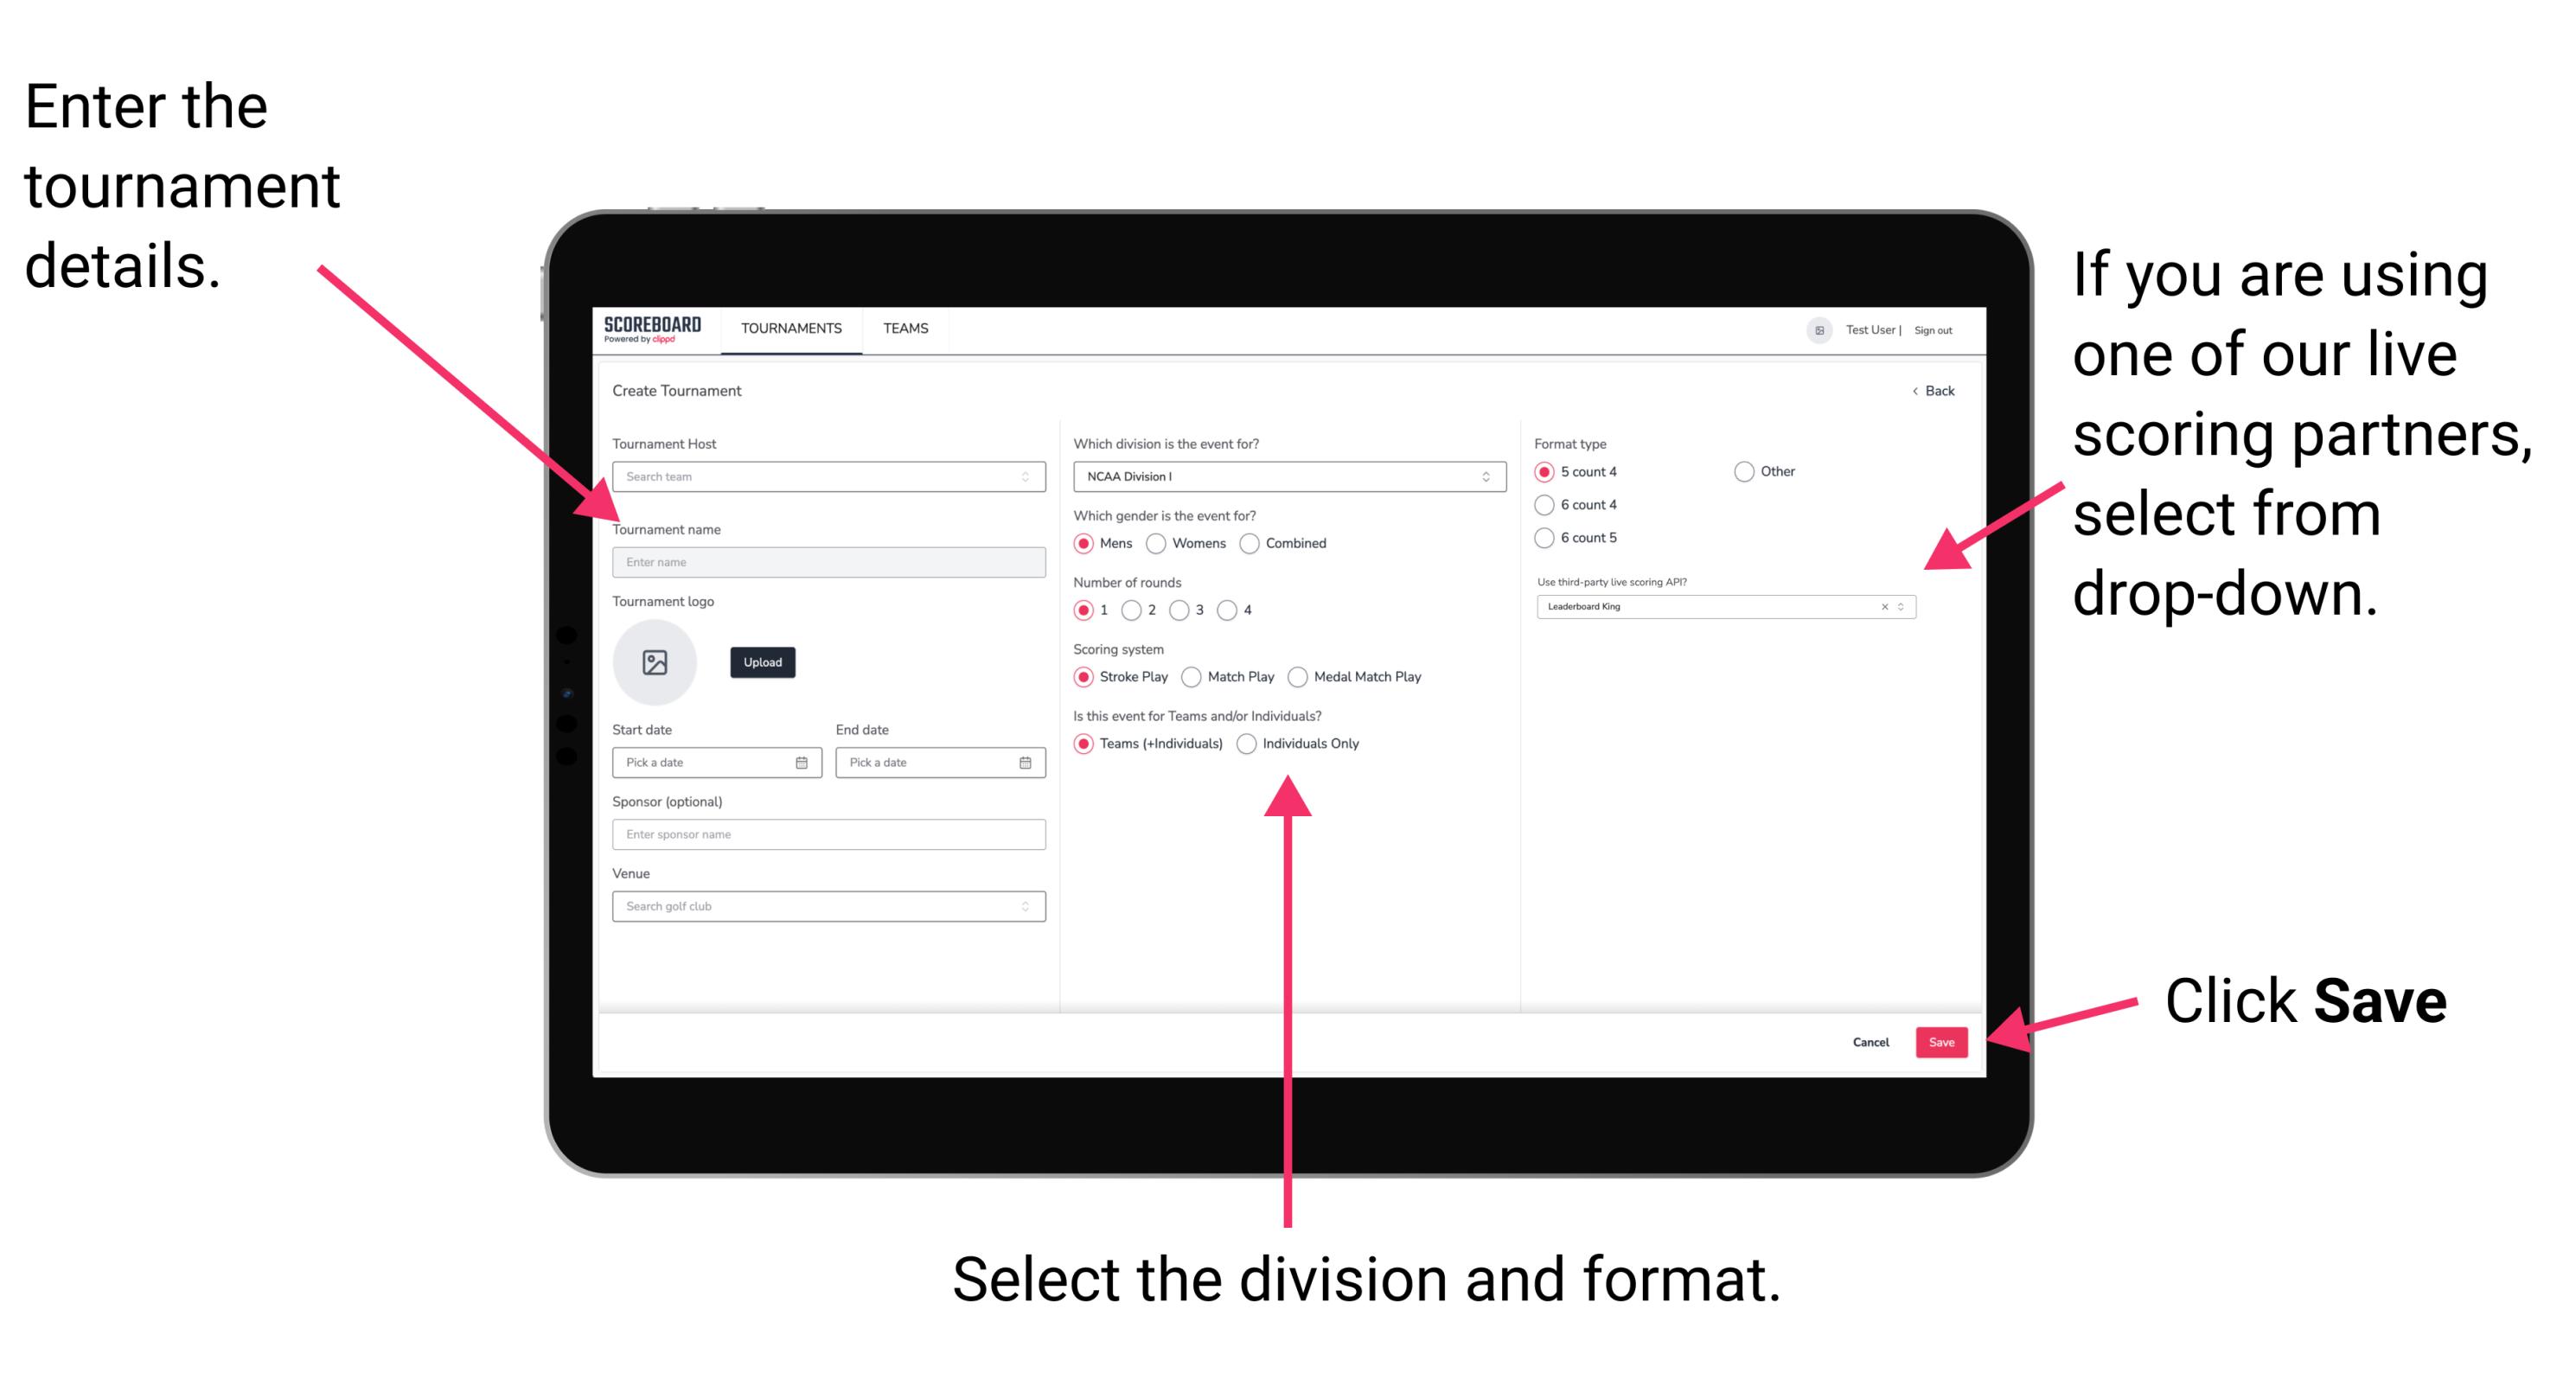Click the tournament logo upload icon
Viewport: 2576px width, 1386px height.
tap(657, 664)
